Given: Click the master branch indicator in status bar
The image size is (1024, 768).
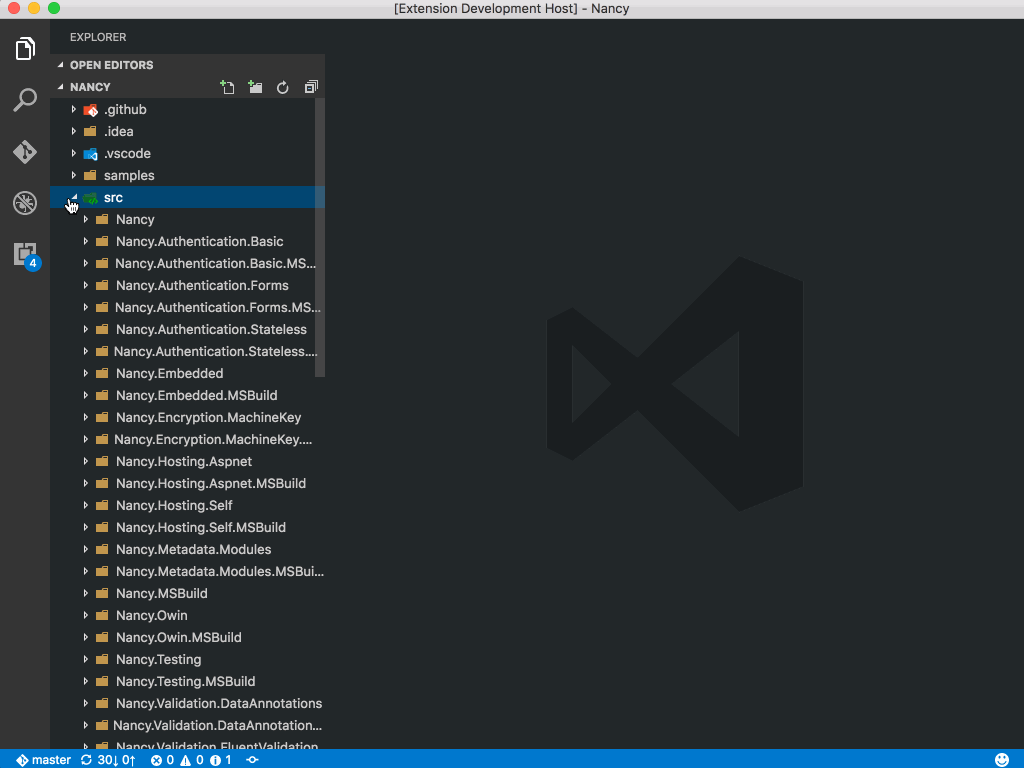Looking at the screenshot, I should pos(44,760).
